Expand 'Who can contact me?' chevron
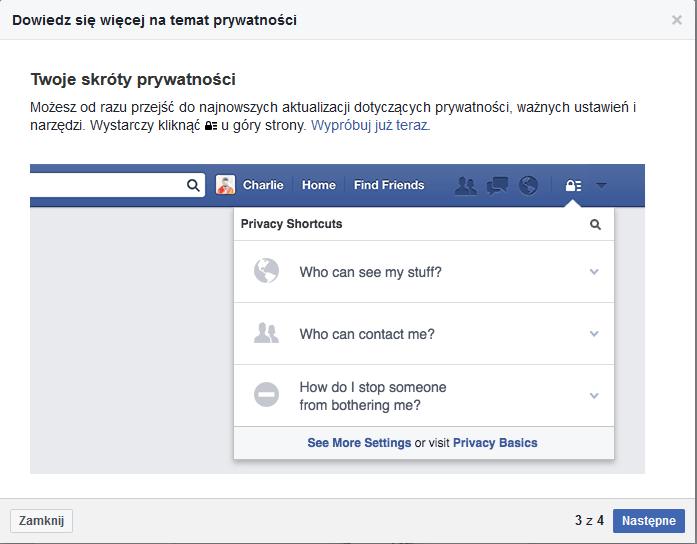Screen dimensions: 697x544 click(x=594, y=333)
